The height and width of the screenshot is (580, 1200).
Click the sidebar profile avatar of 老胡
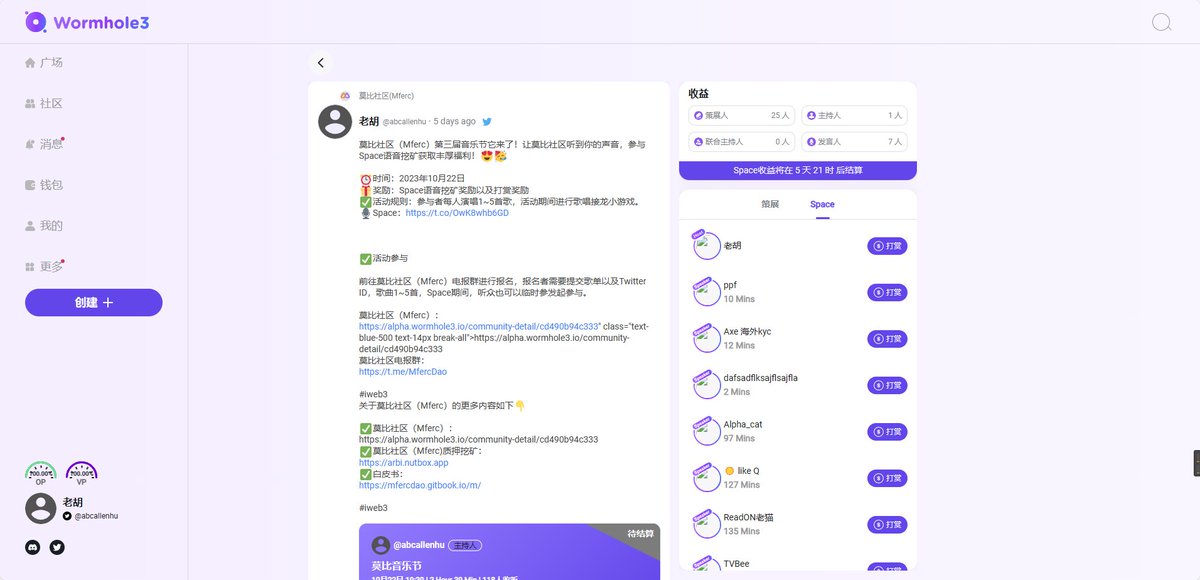tap(41, 508)
